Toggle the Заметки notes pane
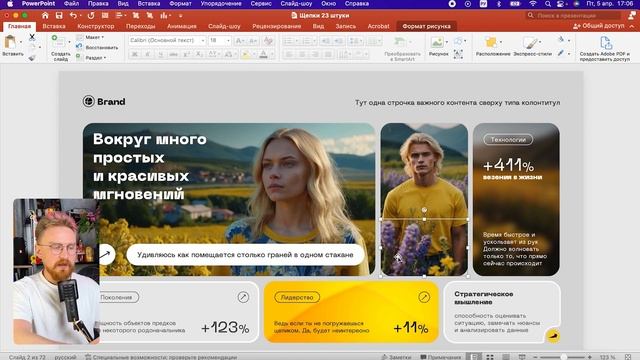The width and height of the screenshot is (640, 360). pyautogui.click(x=396, y=357)
